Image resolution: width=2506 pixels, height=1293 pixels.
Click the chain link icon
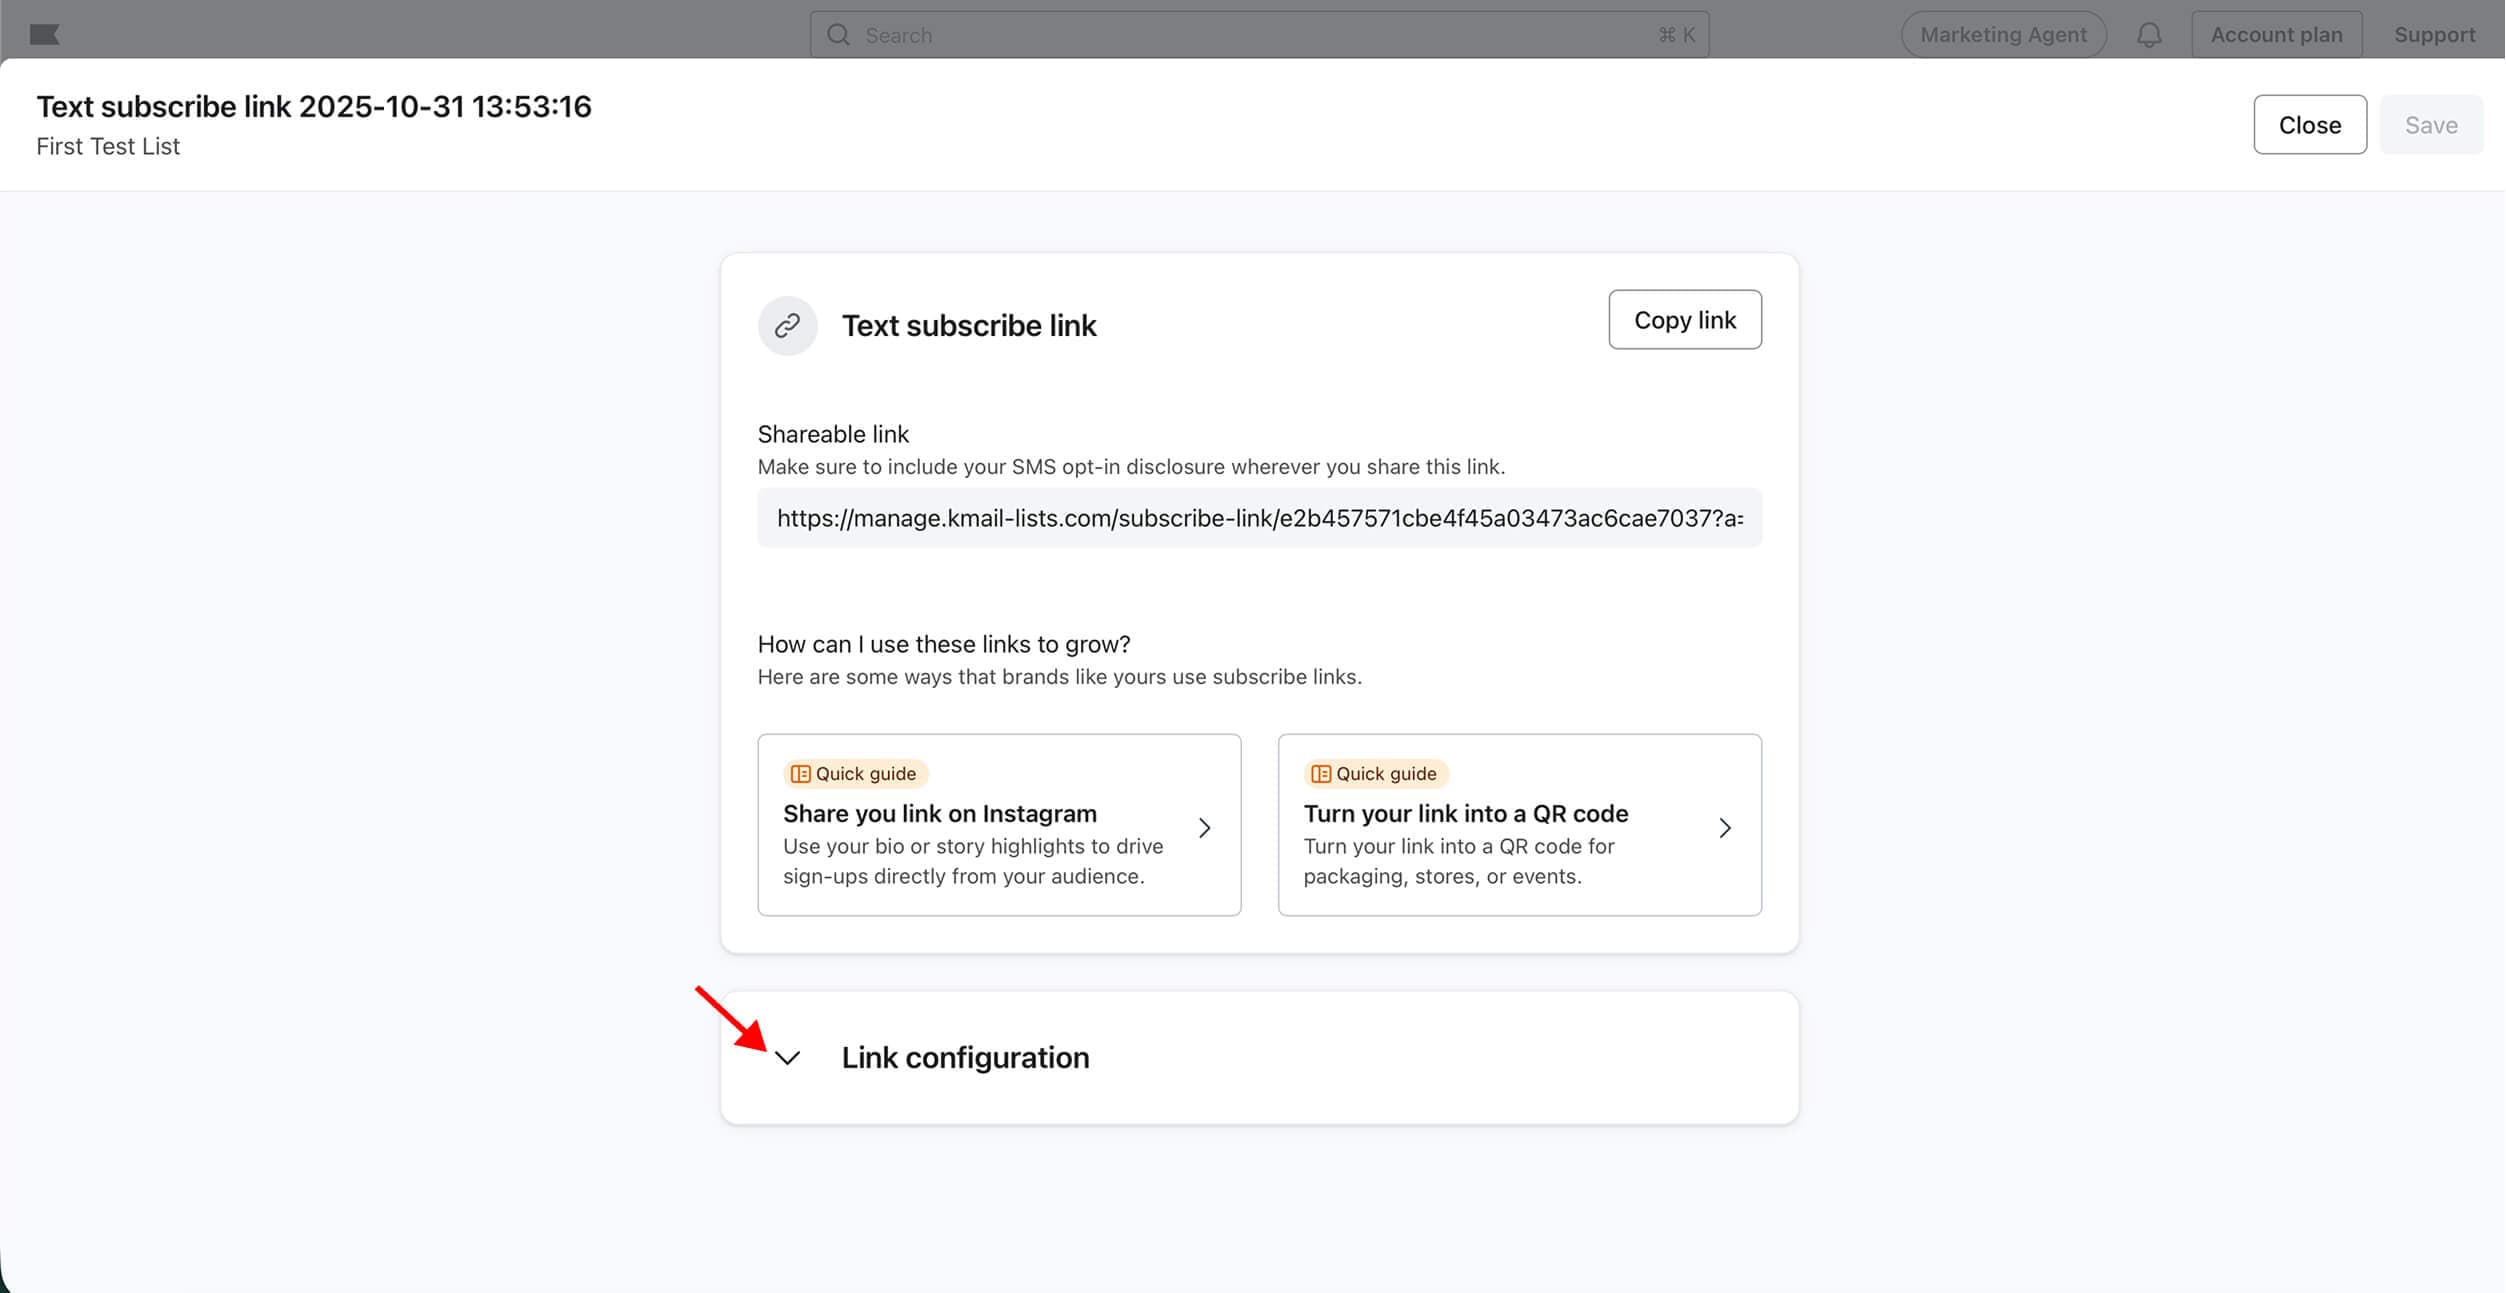pos(788,326)
